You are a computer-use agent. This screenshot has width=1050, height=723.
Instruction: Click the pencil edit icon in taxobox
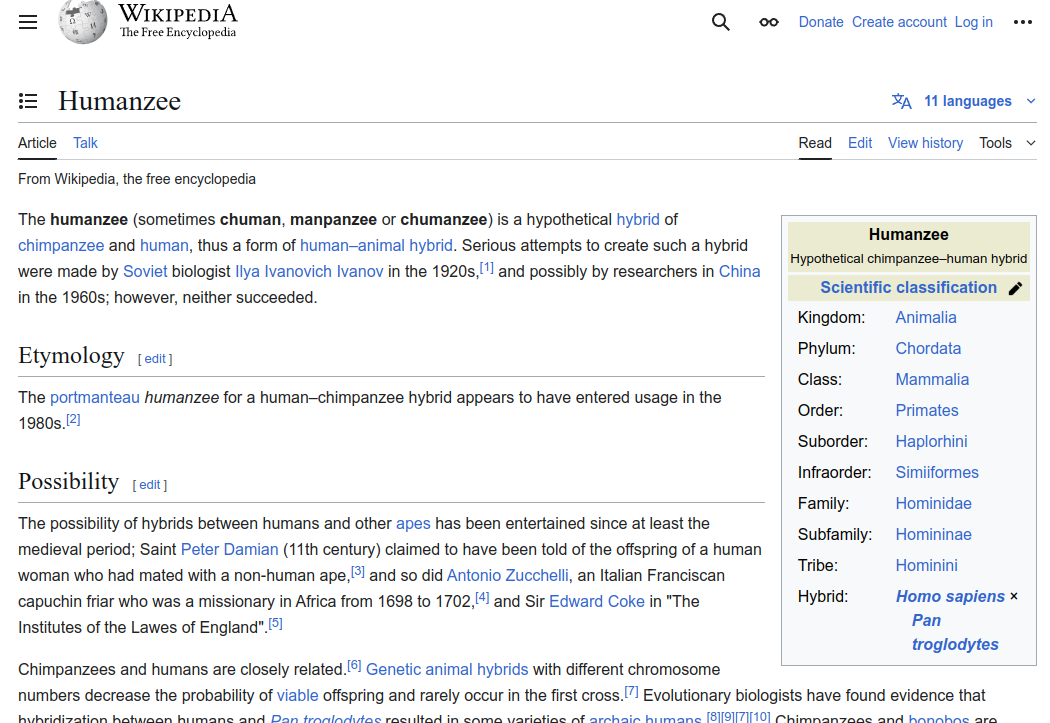pyautogui.click(x=1015, y=288)
